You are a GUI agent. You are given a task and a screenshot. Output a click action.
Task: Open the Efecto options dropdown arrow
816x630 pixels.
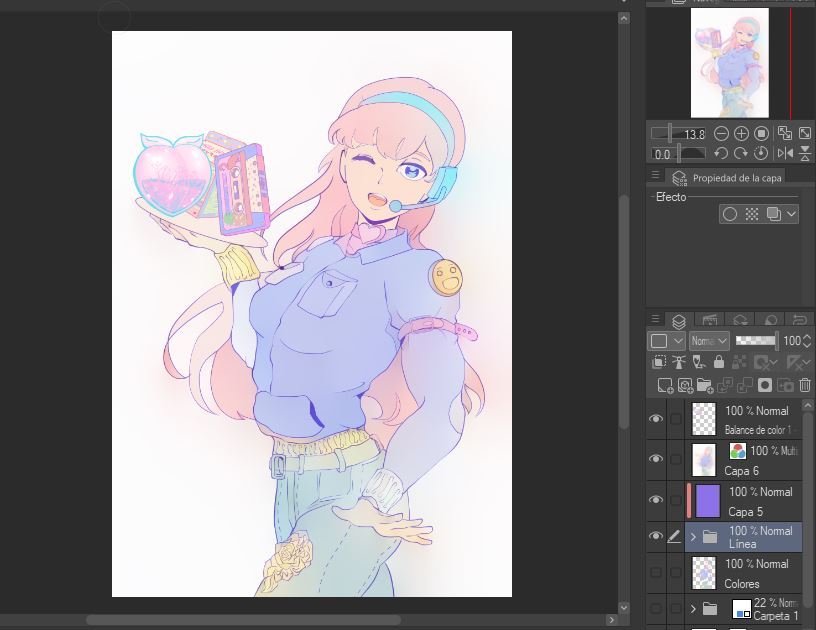tap(790, 214)
